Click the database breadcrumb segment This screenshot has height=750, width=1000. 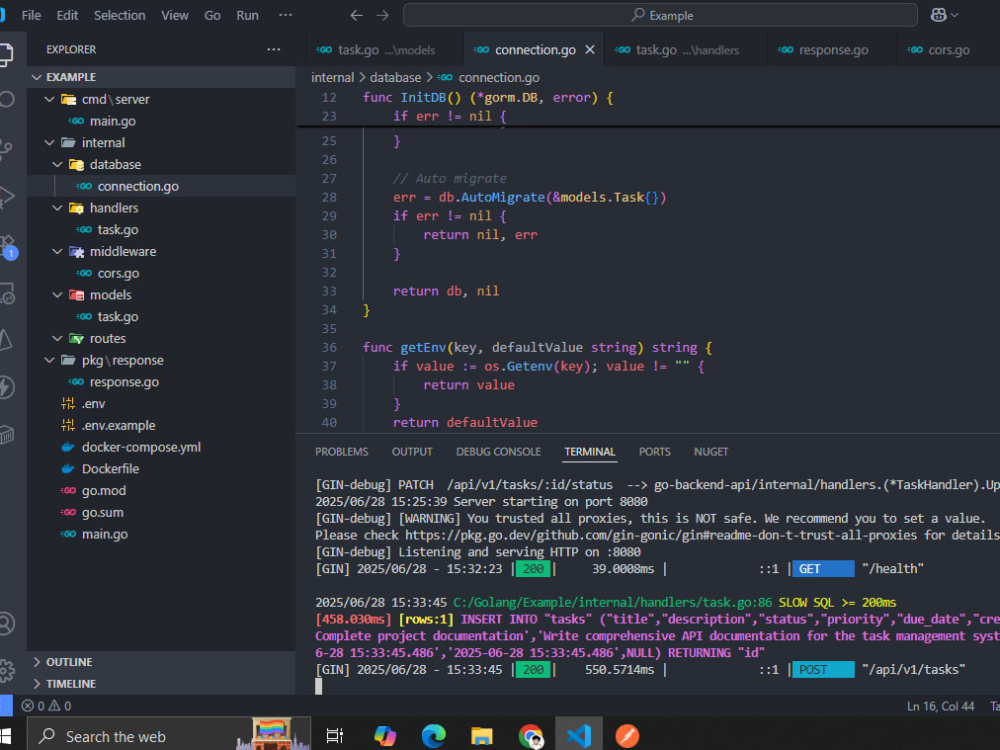[x=395, y=78]
